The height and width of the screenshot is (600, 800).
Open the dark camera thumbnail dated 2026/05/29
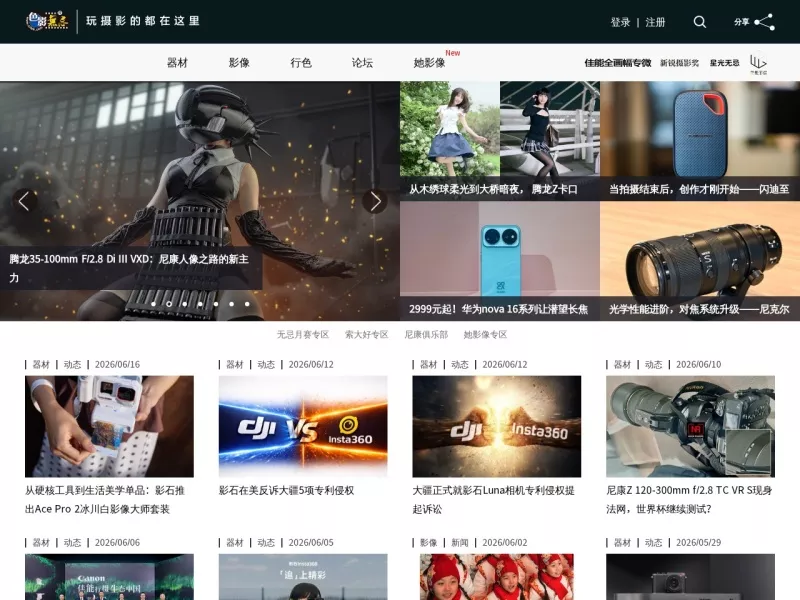coord(690,577)
